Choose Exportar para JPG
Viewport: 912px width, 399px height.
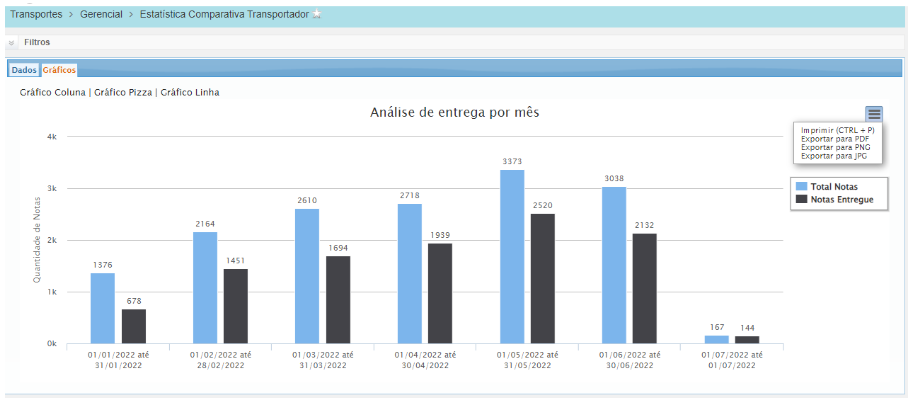click(x=835, y=156)
